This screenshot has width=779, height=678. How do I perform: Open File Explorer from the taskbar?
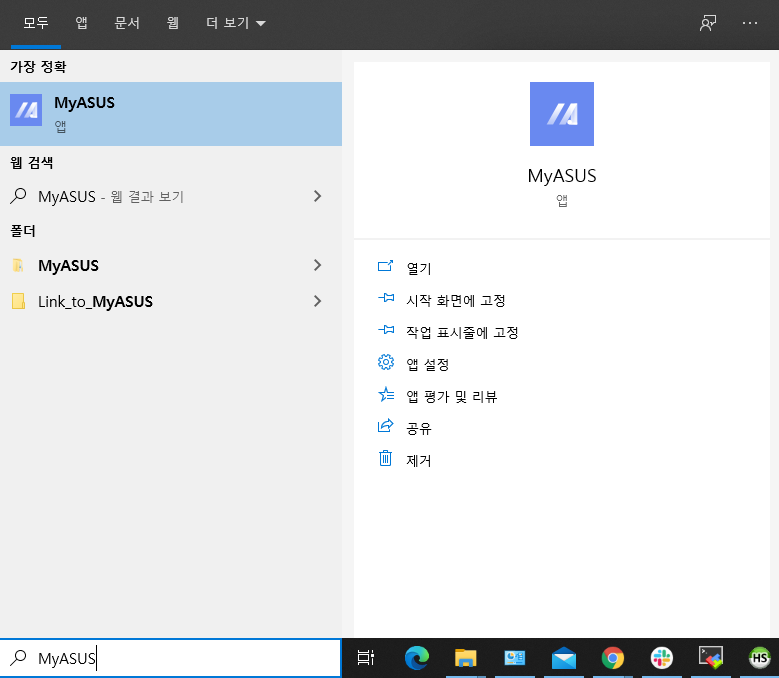[x=466, y=658]
